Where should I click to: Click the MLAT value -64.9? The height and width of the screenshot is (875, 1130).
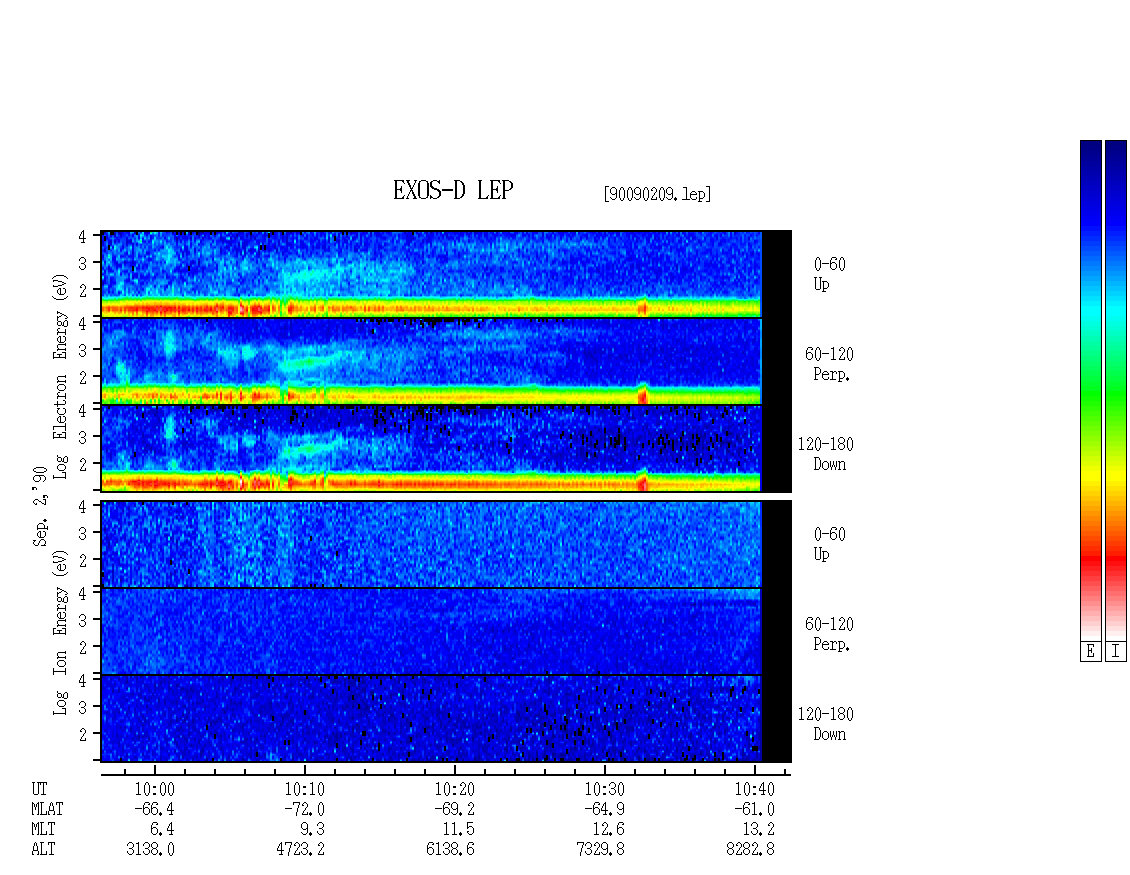(604, 809)
